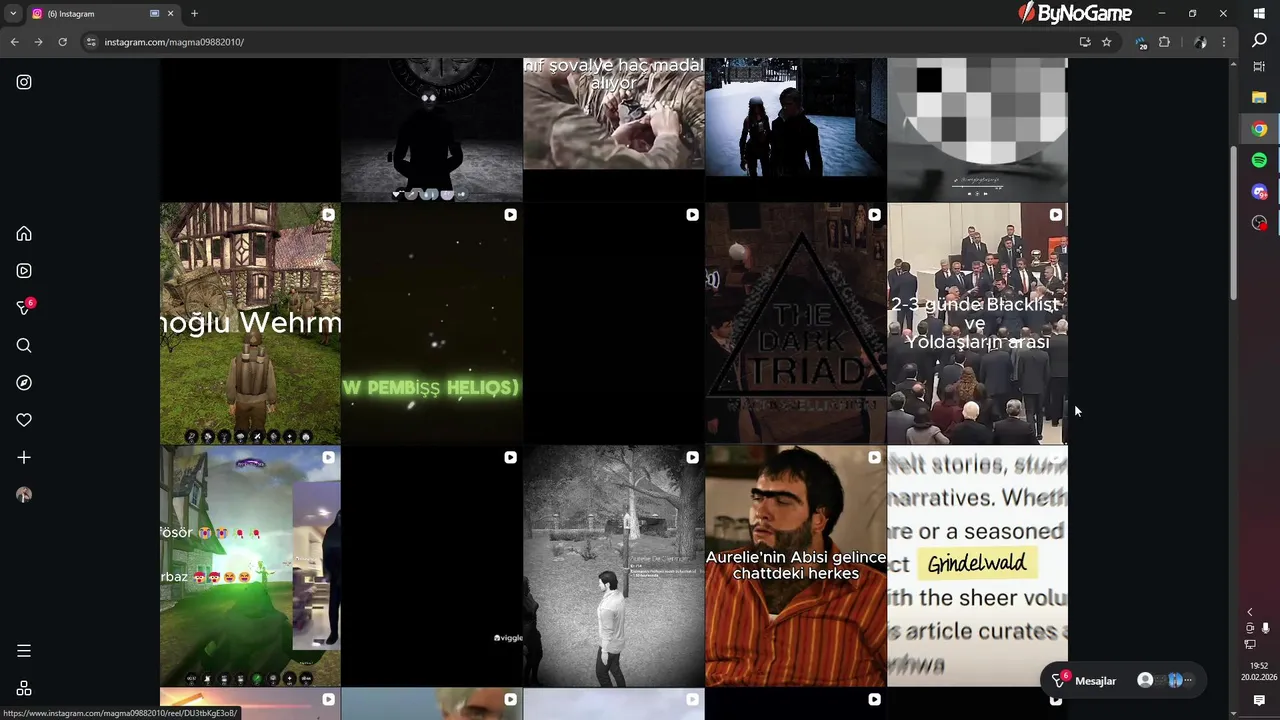Open Windows taskbar search
Viewport: 1280px width, 720px height.
click(1259, 40)
